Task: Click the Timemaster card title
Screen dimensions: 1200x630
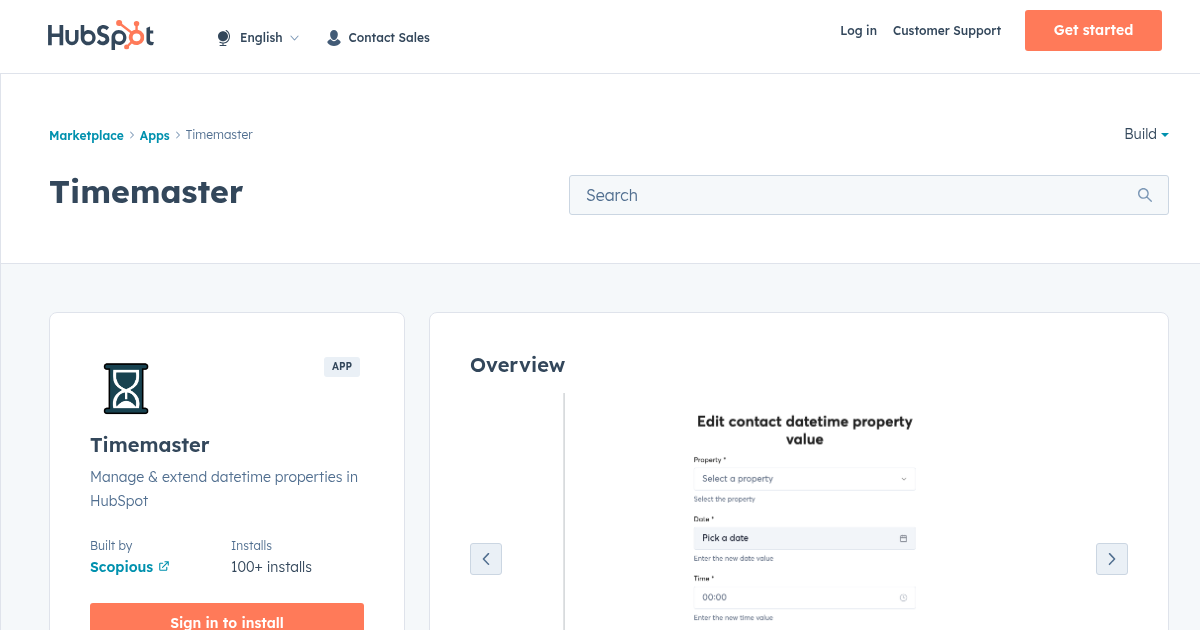Action: click(x=150, y=445)
